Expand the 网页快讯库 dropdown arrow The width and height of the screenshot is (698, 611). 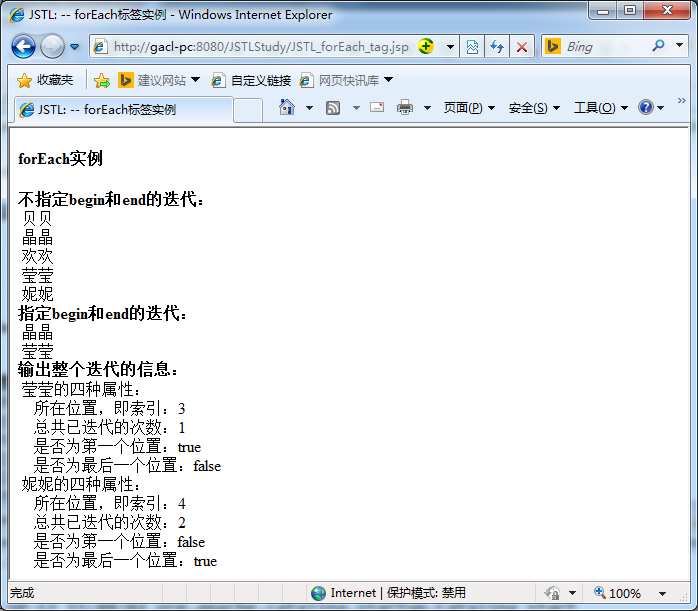389,80
